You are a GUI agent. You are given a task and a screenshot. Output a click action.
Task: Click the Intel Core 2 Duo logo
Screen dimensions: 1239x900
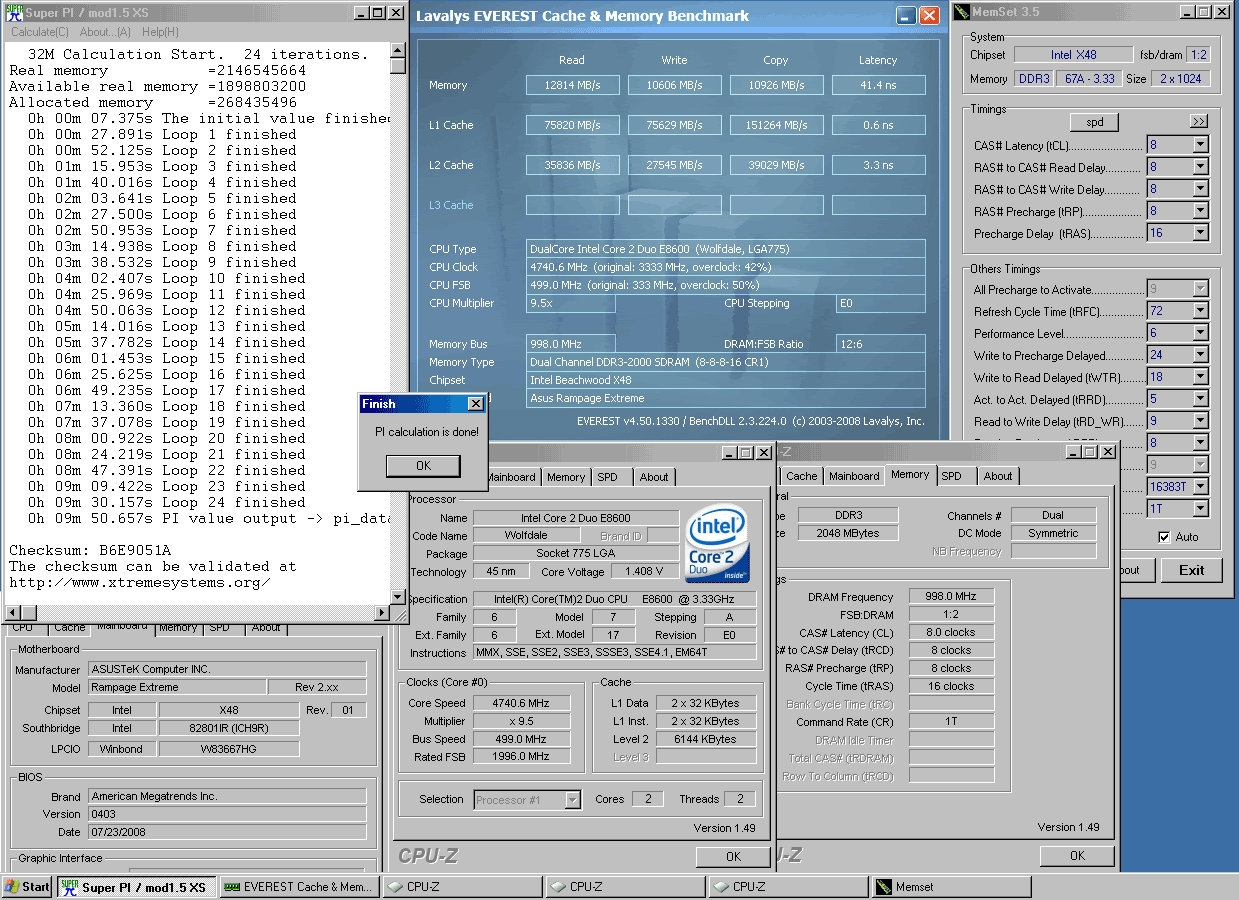point(716,545)
